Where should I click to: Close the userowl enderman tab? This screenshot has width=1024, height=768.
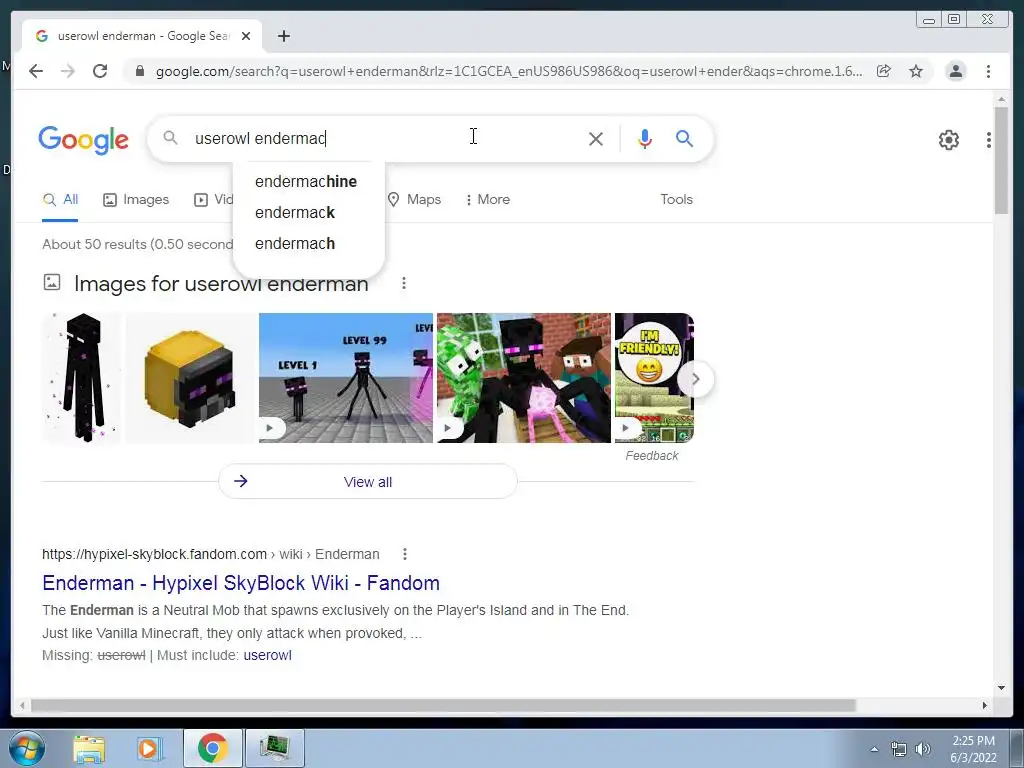tap(246, 36)
